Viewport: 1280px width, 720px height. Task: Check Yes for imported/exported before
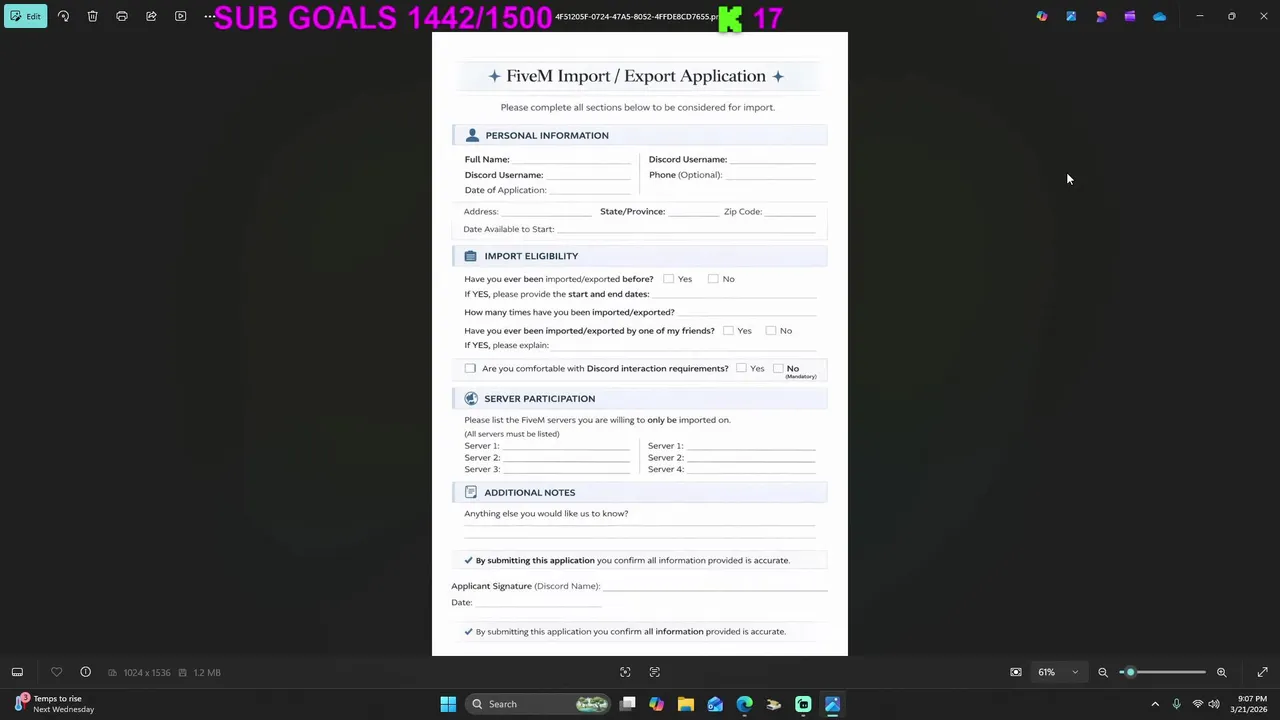(x=669, y=279)
